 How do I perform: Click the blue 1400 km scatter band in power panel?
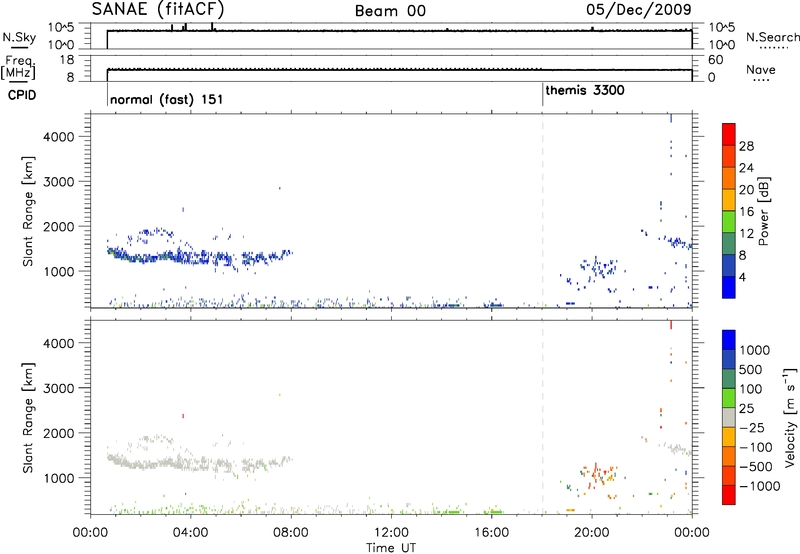click(x=199, y=256)
